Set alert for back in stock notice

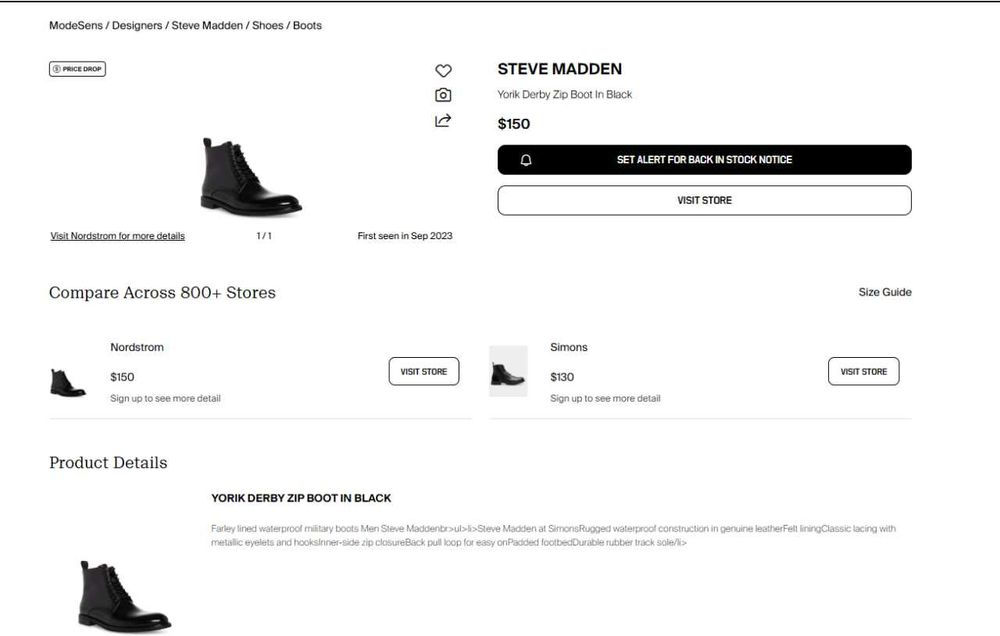(x=704, y=160)
